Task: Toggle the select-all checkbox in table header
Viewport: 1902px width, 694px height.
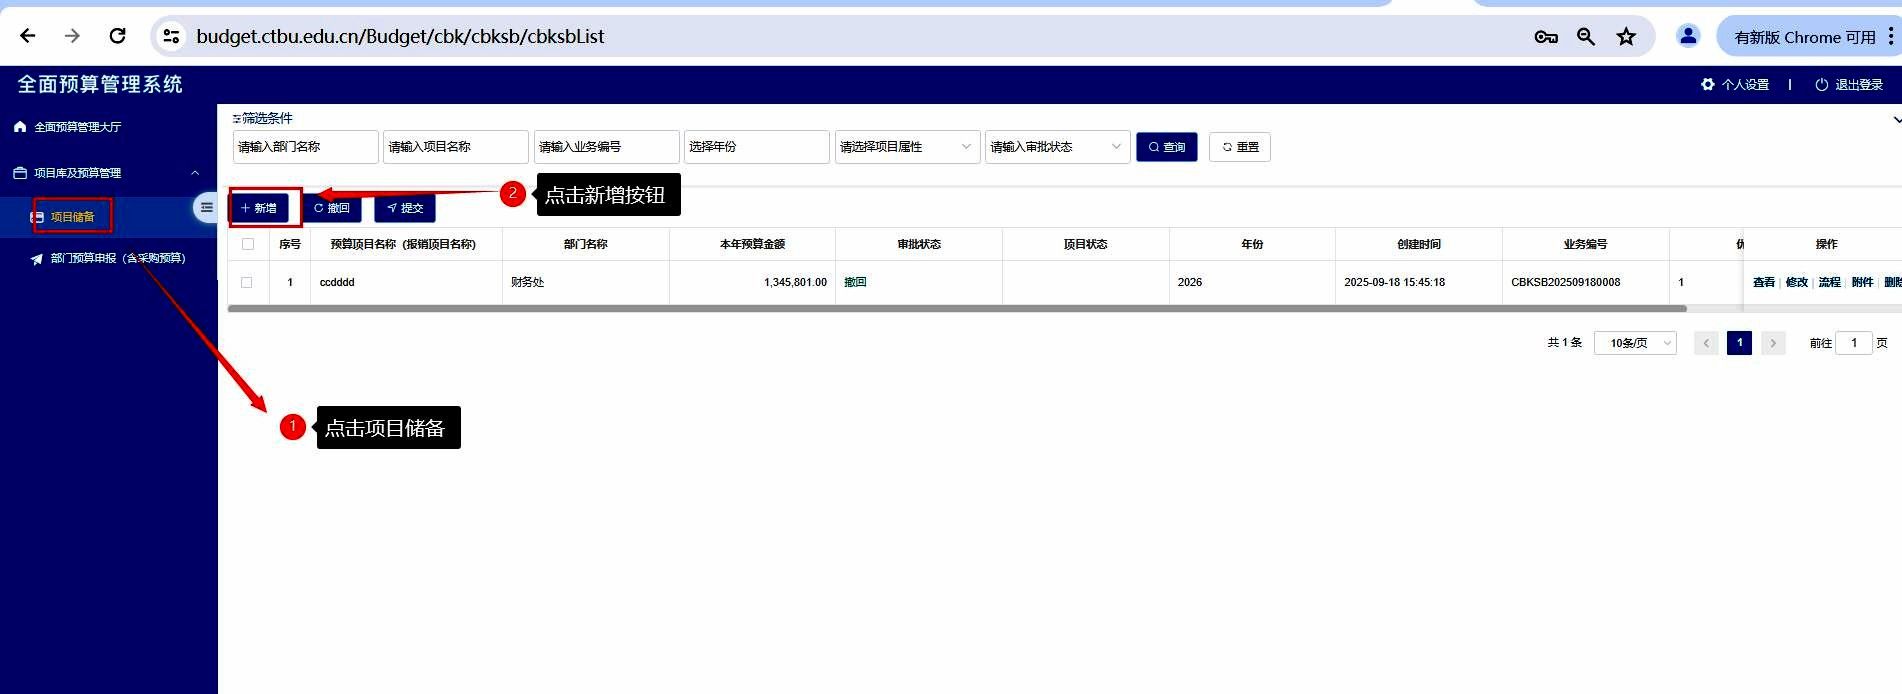Action: coord(248,244)
